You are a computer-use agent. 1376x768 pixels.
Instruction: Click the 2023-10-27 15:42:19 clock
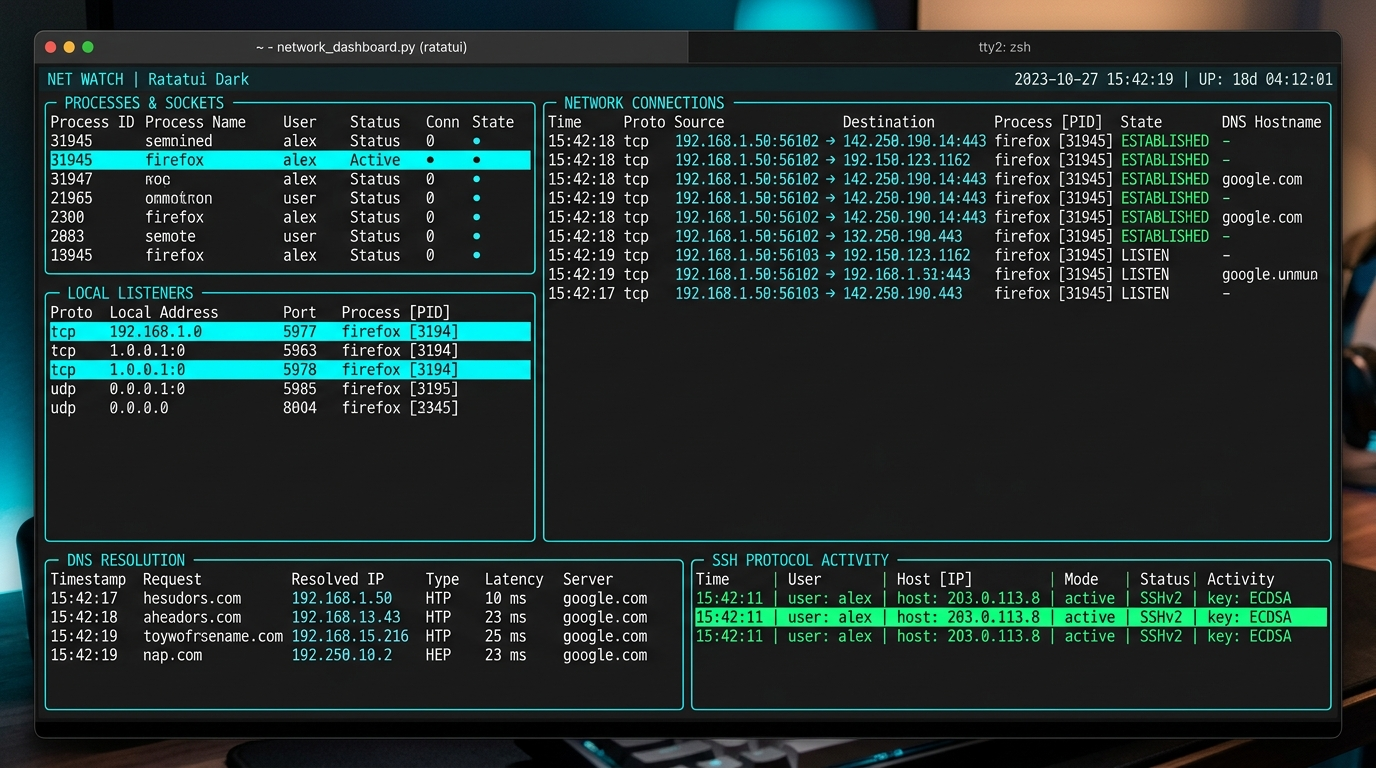pos(1094,79)
